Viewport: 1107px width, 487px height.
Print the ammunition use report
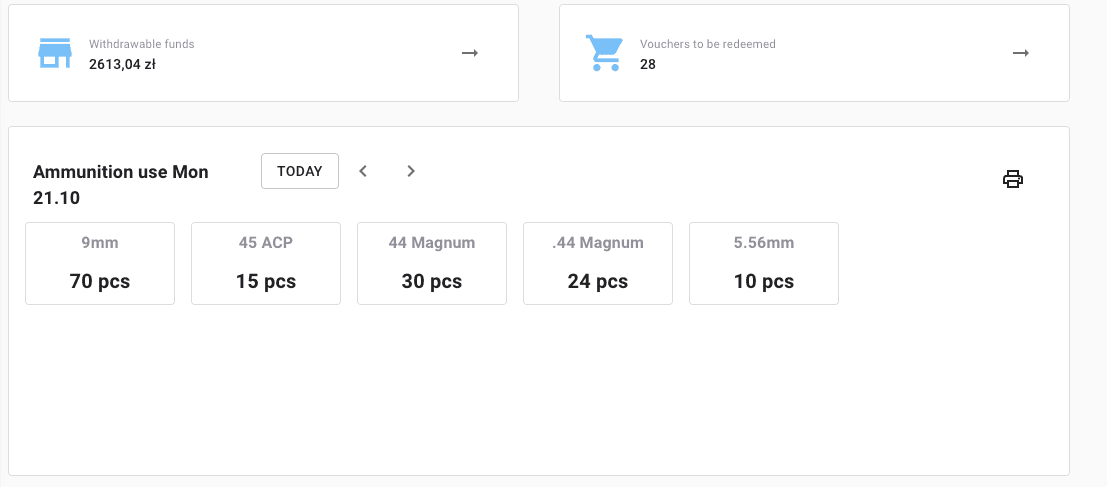(1013, 179)
